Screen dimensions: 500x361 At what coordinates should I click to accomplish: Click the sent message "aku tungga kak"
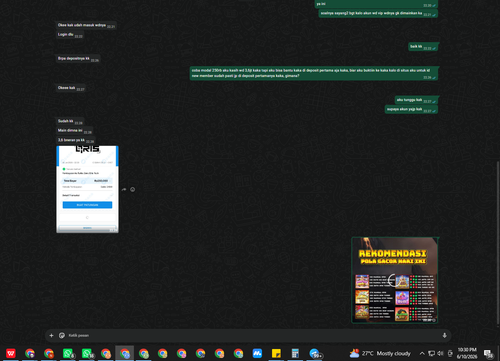tap(416, 100)
